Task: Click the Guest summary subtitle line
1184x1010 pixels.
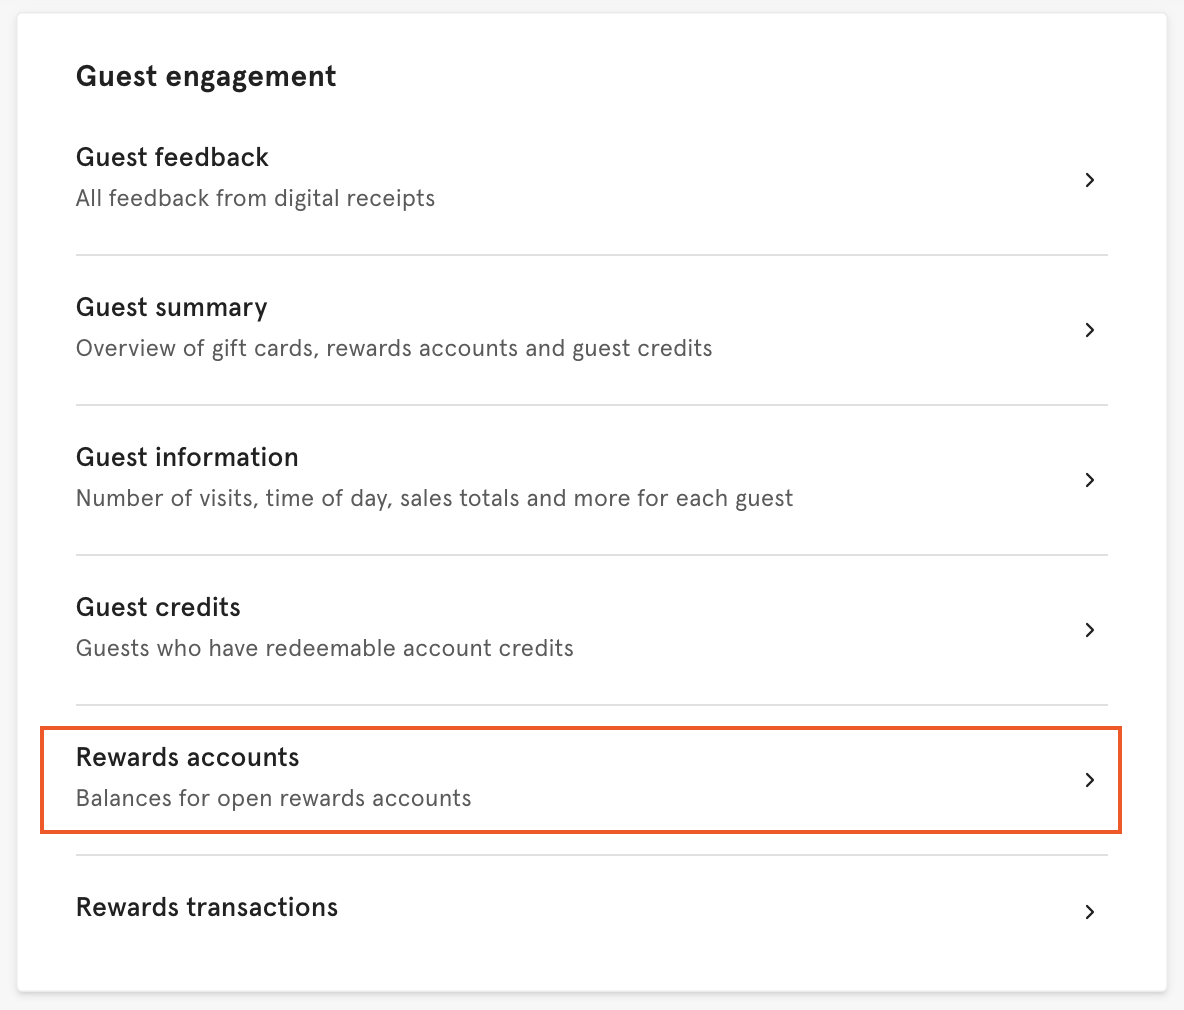Action: [x=393, y=348]
